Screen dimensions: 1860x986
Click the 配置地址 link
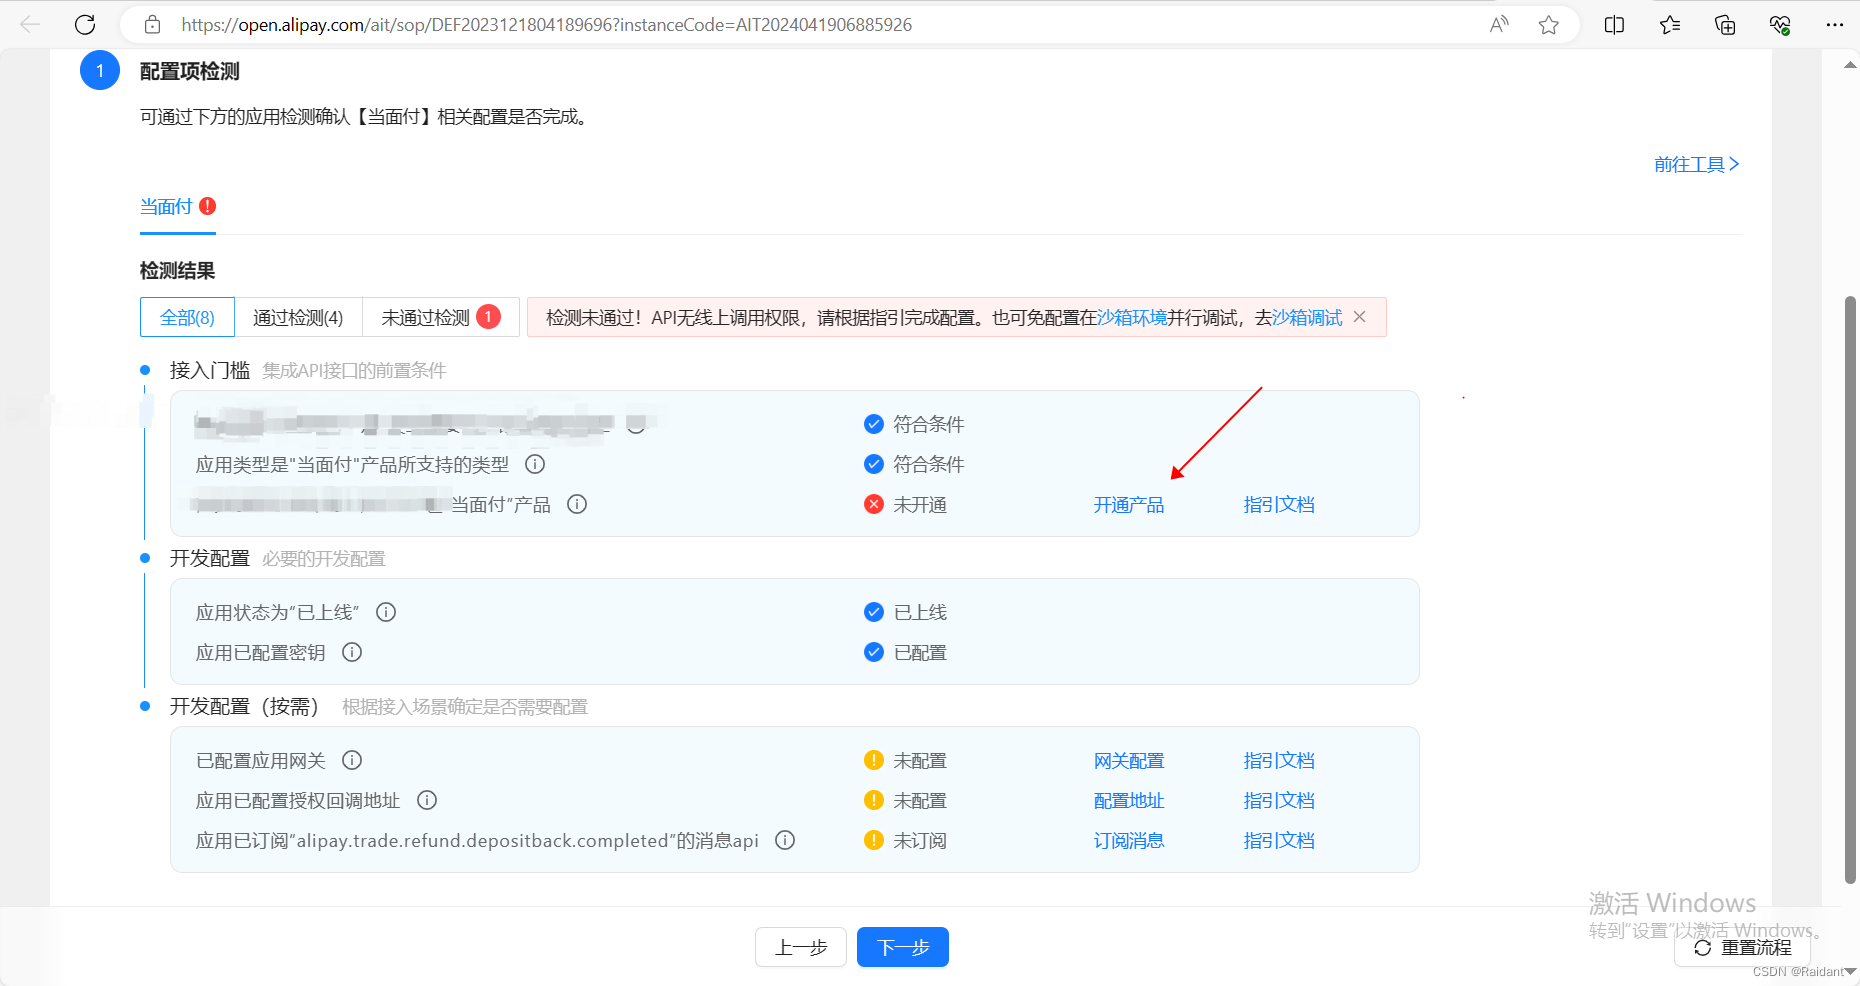coord(1129,801)
